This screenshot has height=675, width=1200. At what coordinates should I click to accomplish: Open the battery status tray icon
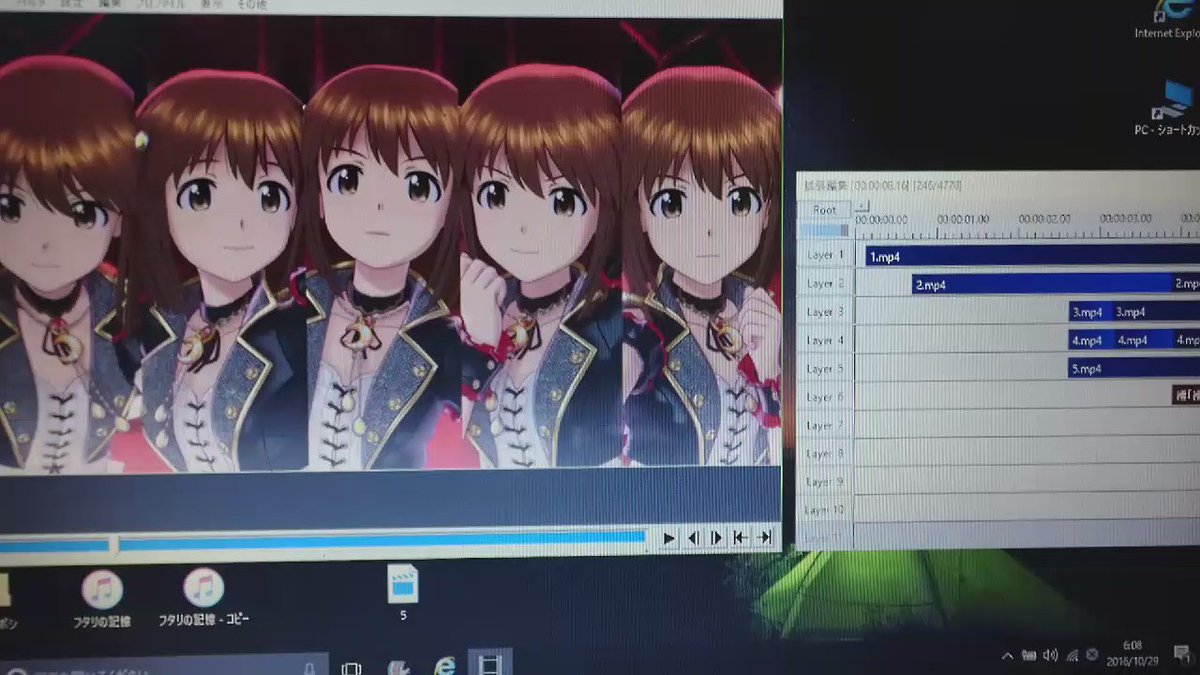click(x=1029, y=655)
